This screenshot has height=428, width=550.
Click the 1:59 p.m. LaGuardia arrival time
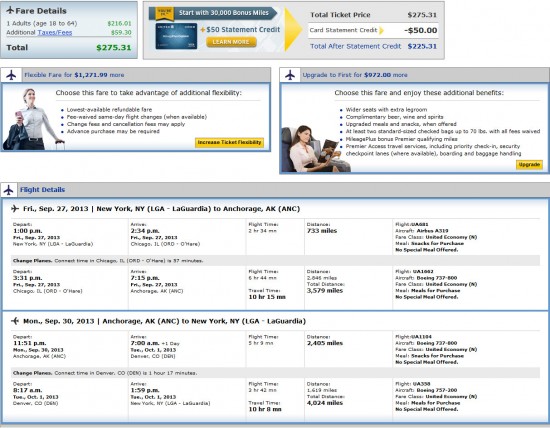click(x=145, y=390)
